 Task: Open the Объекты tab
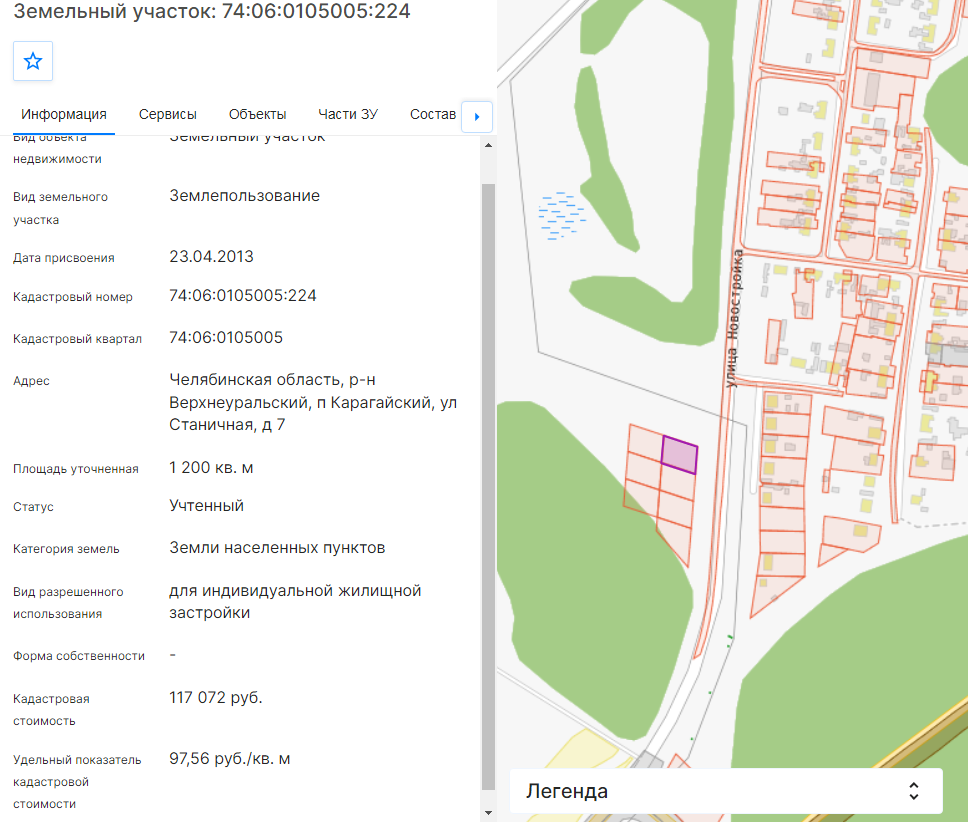click(x=257, y=115)
